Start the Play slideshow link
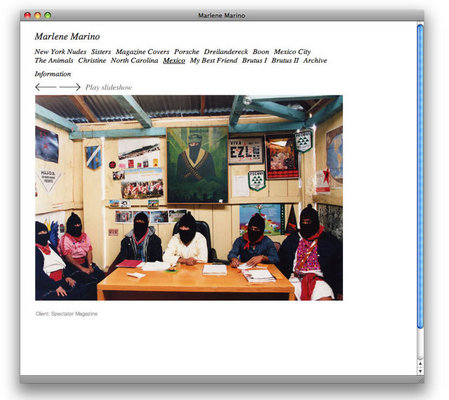The width and height of the screenshot is (449, 400). (x=109, y=87)
